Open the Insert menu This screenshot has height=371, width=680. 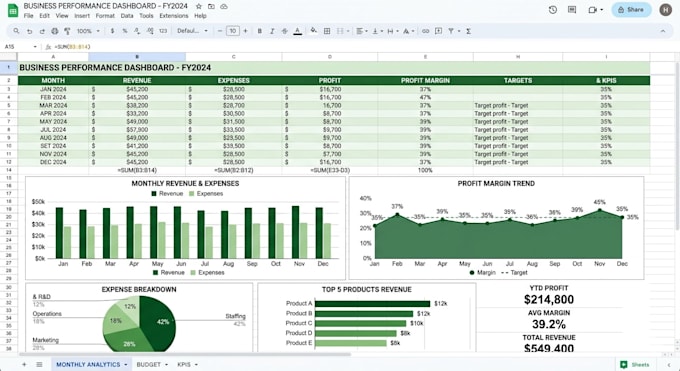[x=82, y=16]
